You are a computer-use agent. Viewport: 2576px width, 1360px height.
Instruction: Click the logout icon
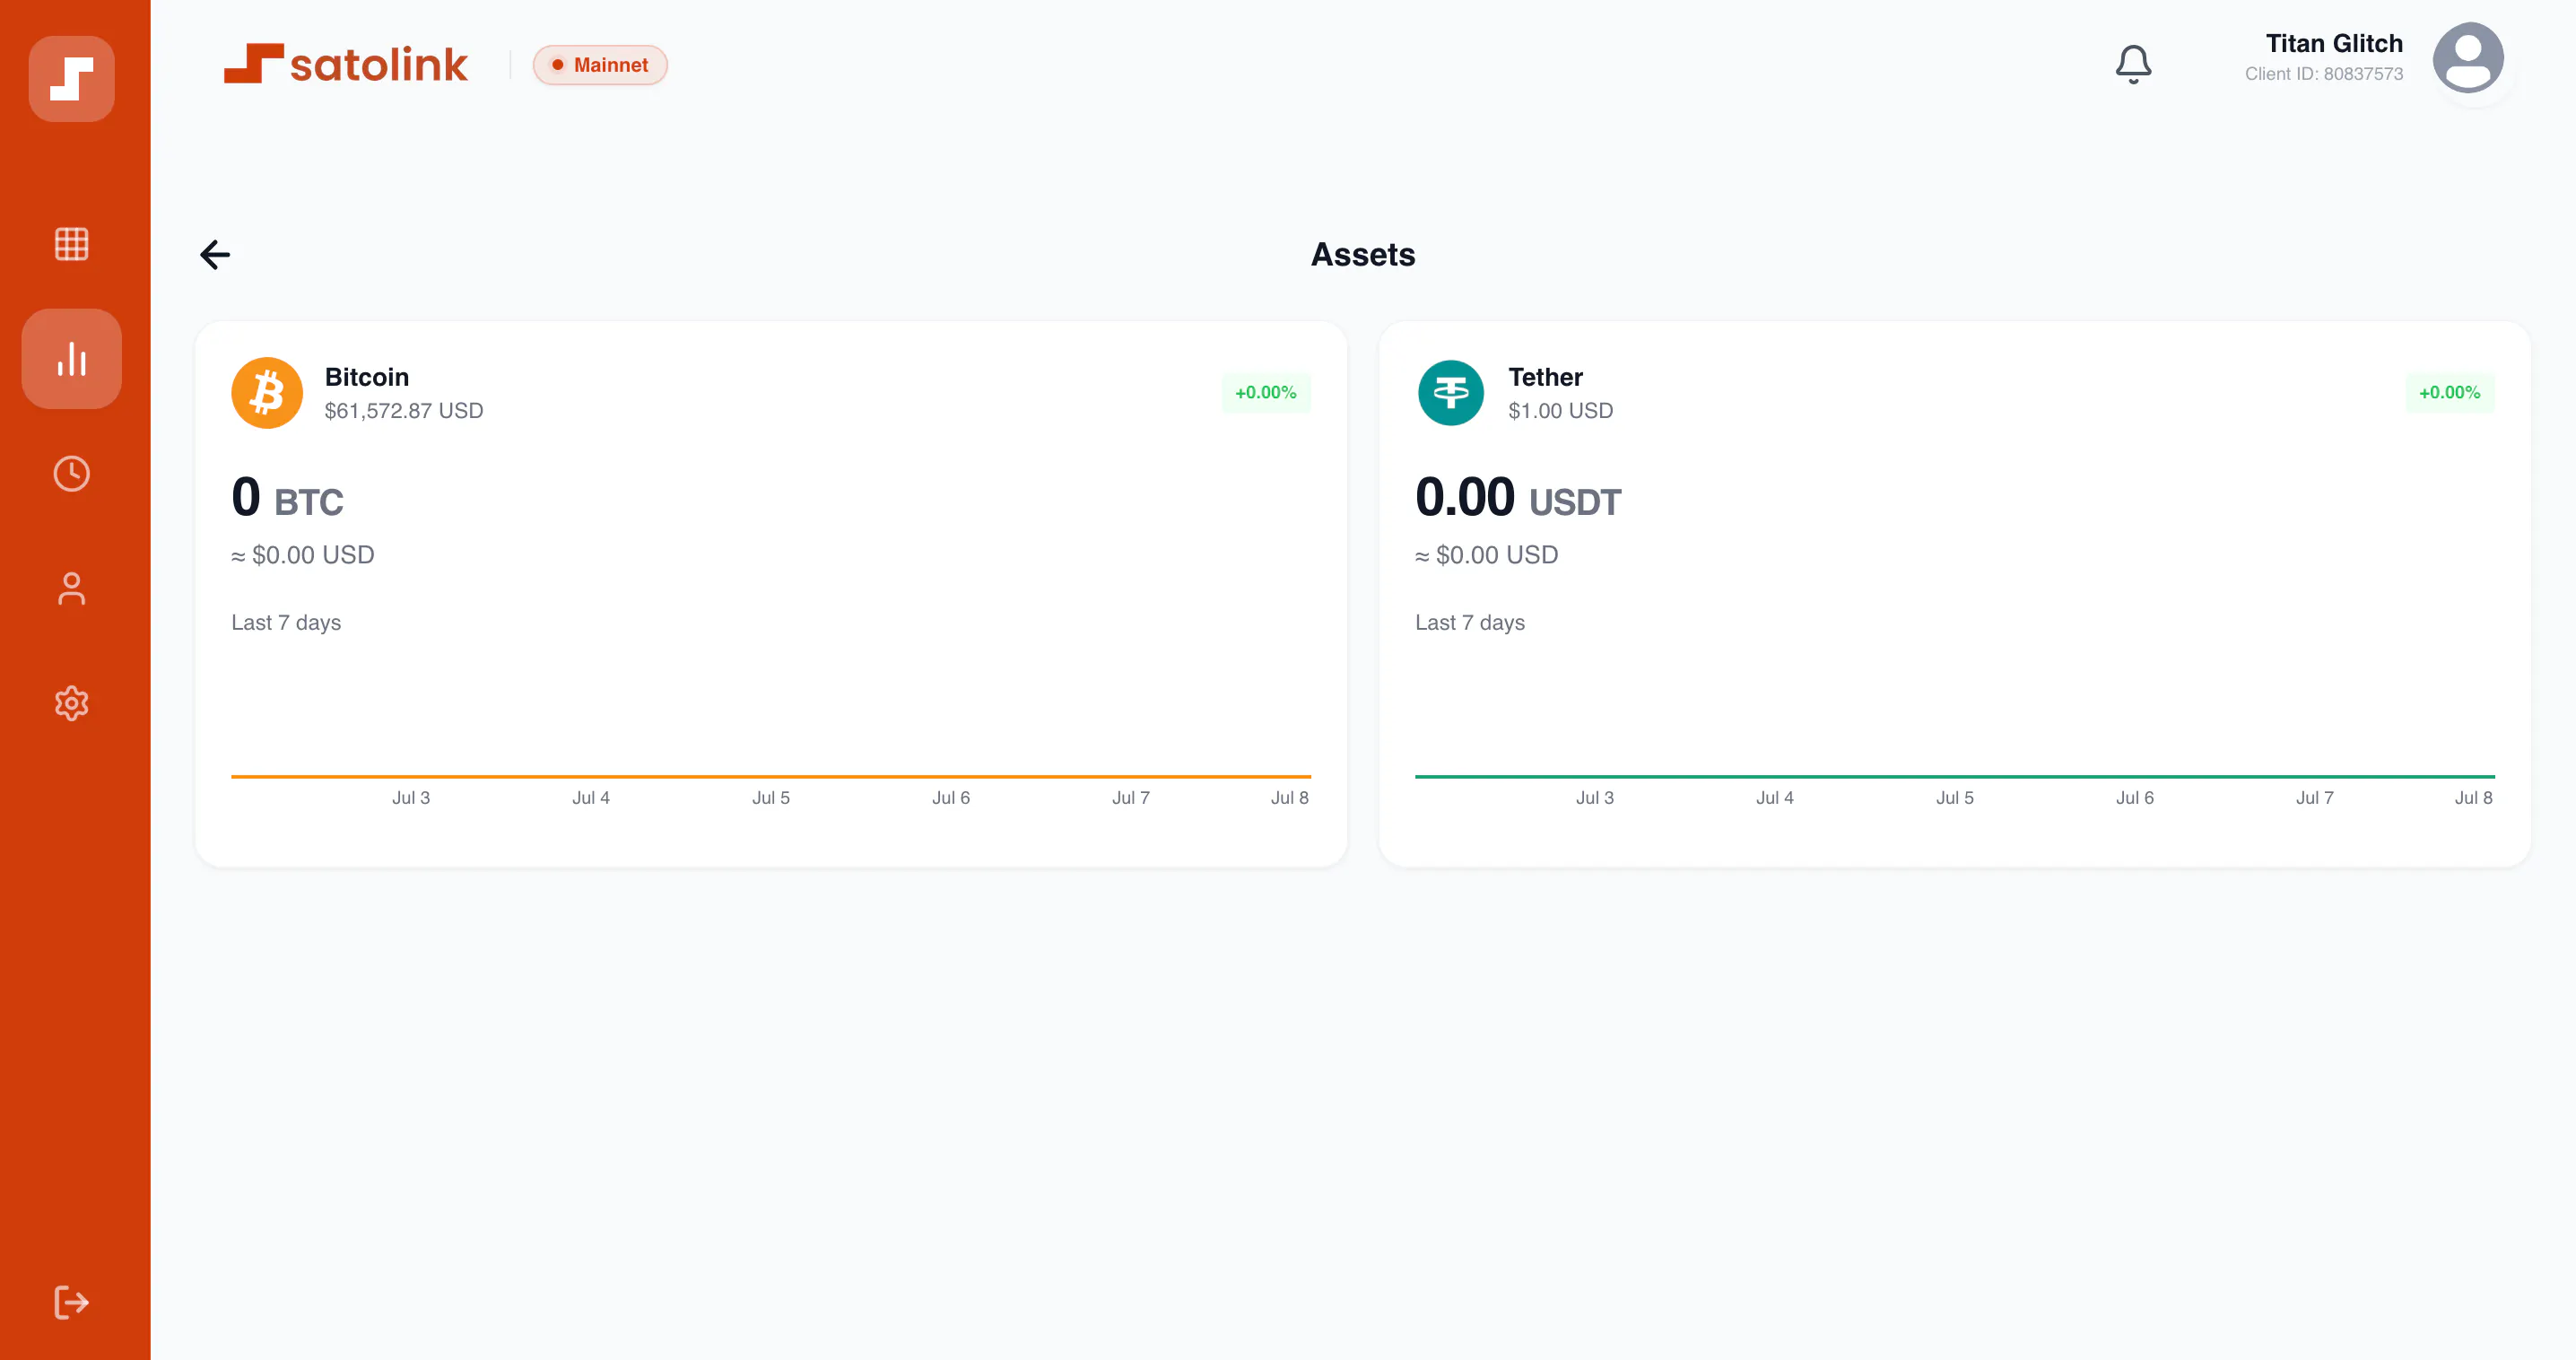tap(71, 1303)
